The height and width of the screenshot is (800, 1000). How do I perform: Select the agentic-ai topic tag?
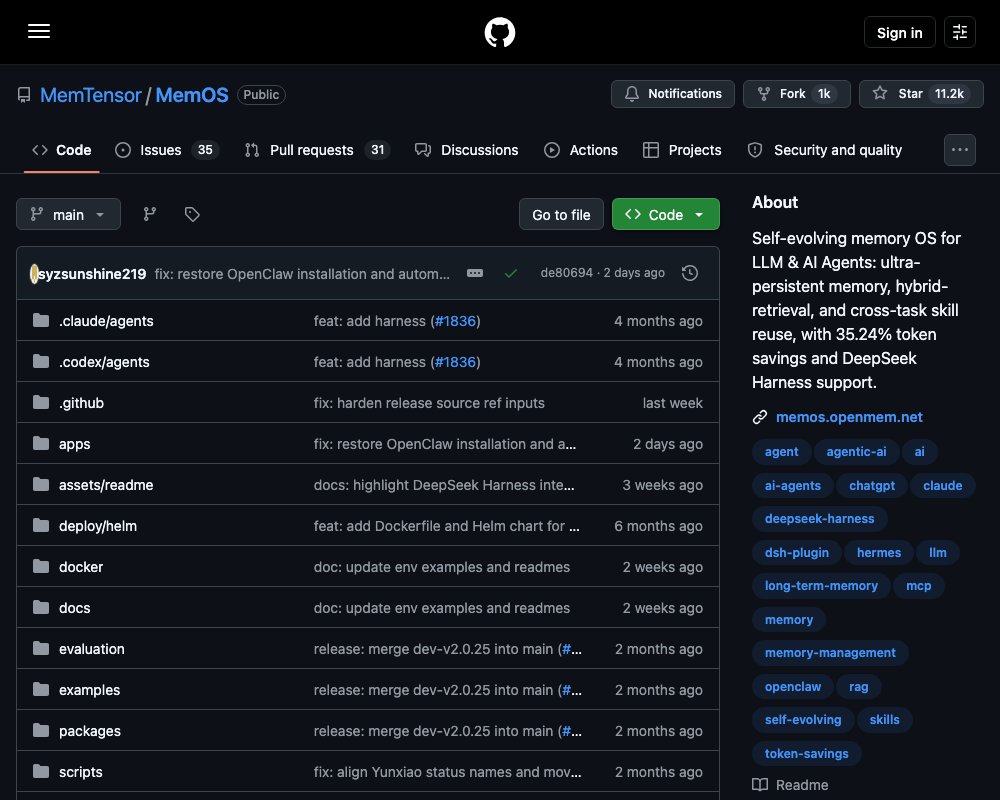point(856,452)
